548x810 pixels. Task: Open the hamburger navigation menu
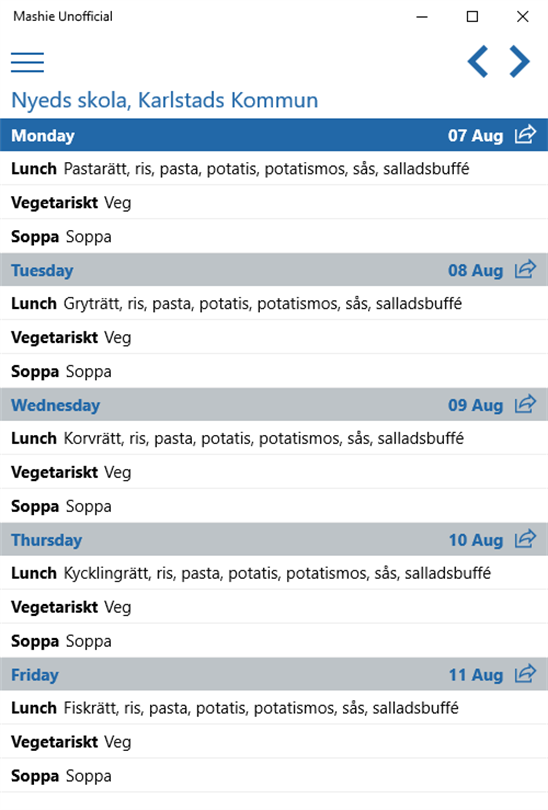(x=27, y=62)
